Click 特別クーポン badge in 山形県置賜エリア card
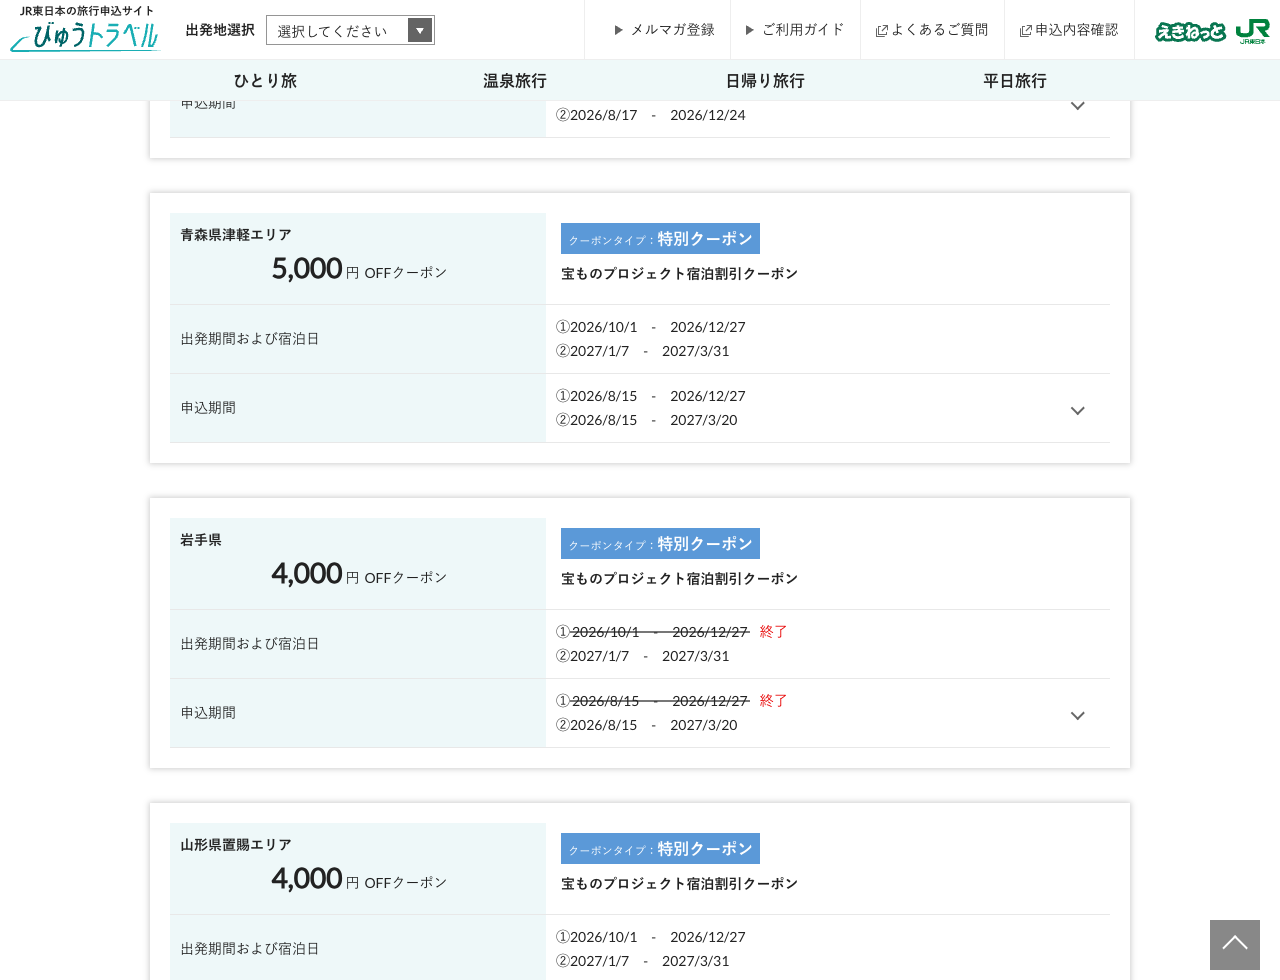This screenshot has width=1280, height=980. click(x=660, y=849)
